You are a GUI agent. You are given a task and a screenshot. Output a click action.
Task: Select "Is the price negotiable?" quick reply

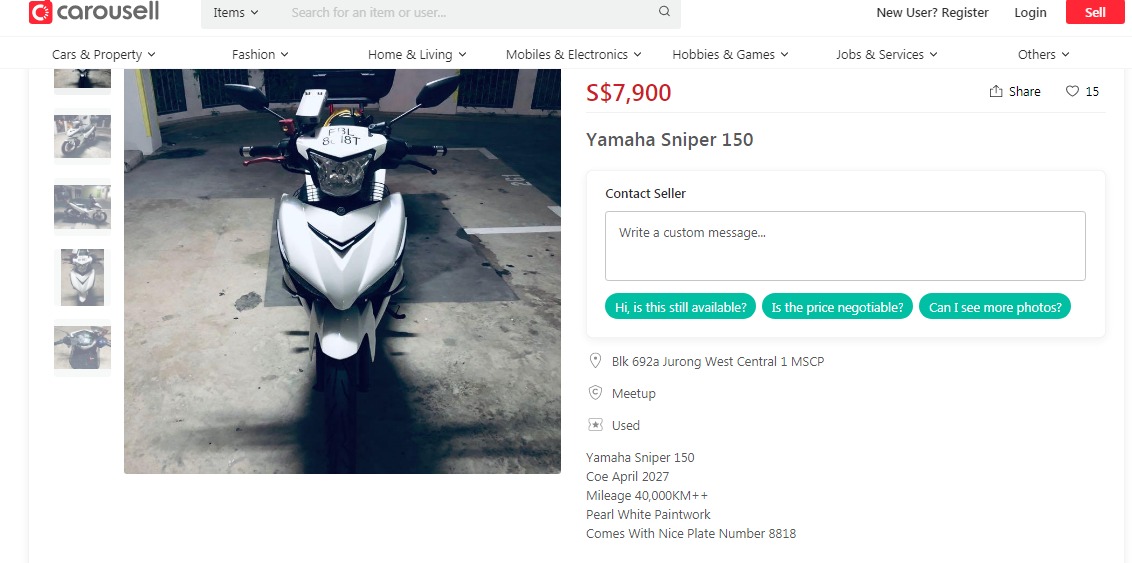tap(837, 307)
